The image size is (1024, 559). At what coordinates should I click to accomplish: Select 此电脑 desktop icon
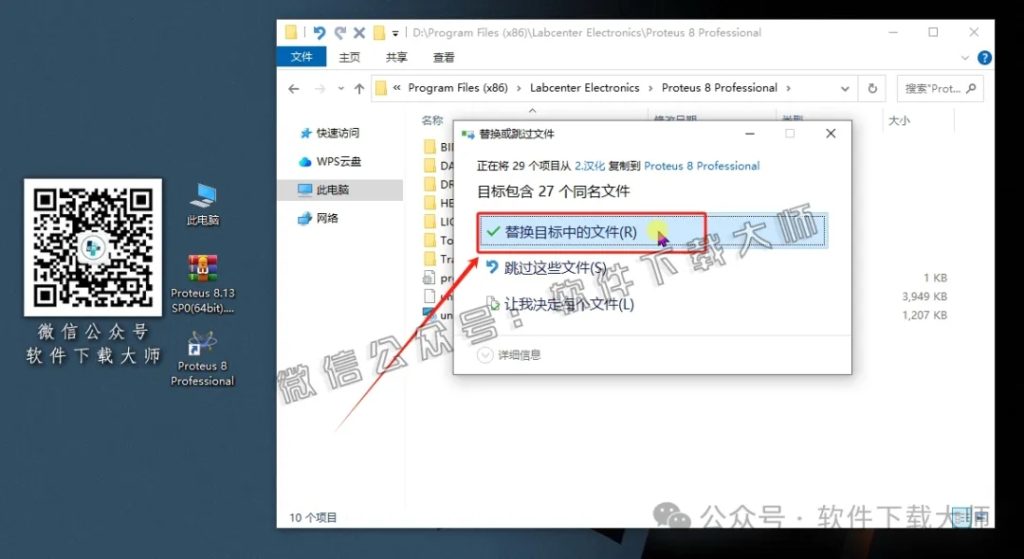(x=203, y=204)
